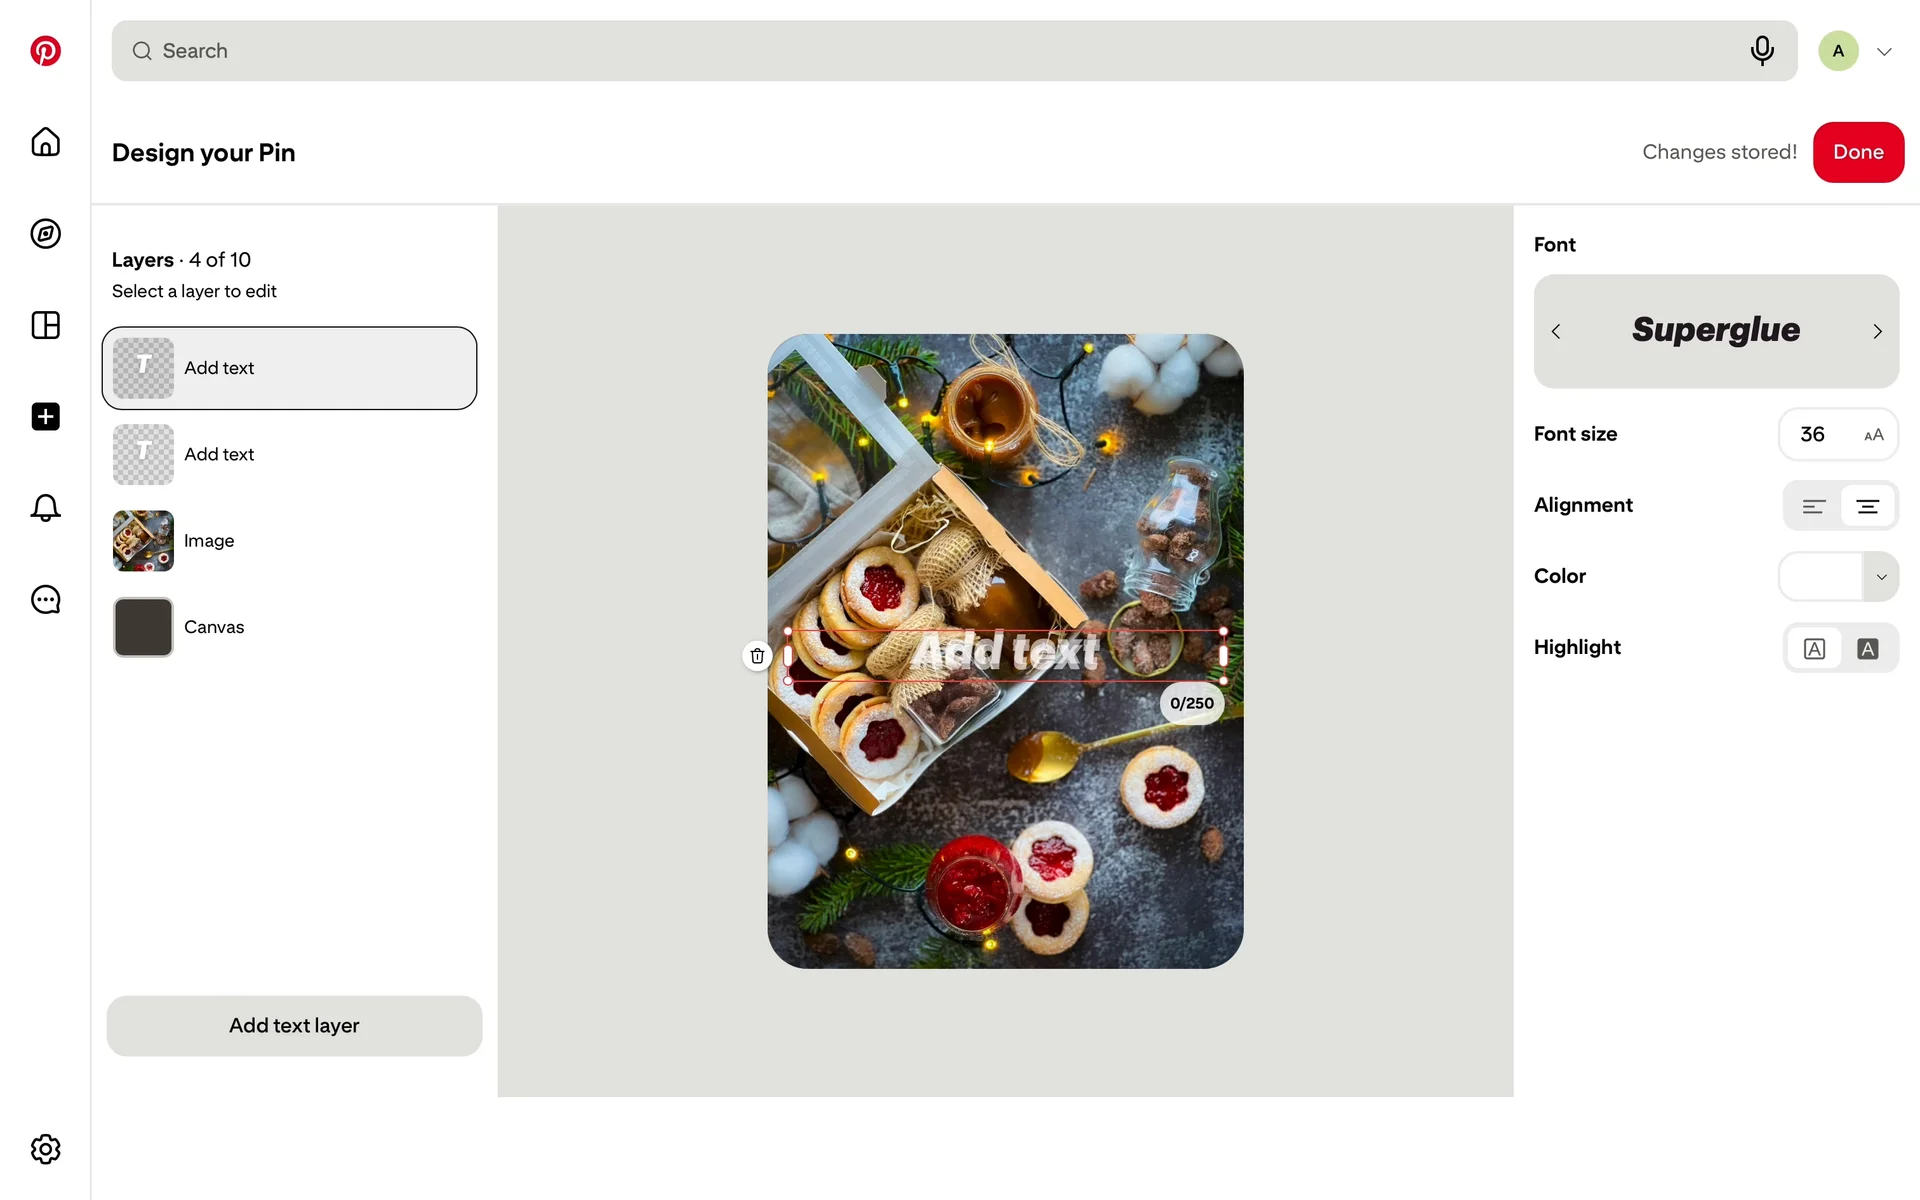Select the Canvas layer

click(289, 627)
